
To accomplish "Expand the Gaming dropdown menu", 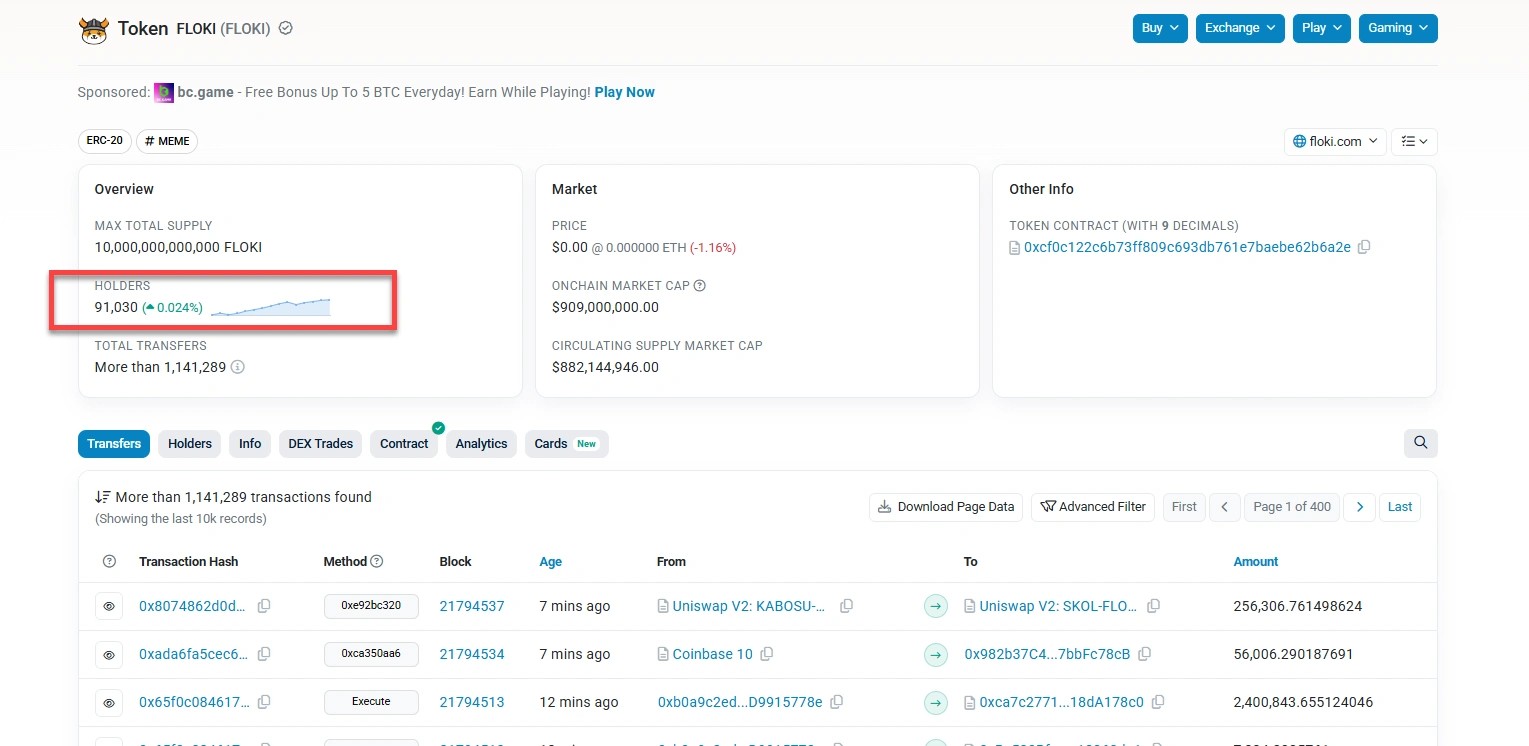I will [1397, 28].
